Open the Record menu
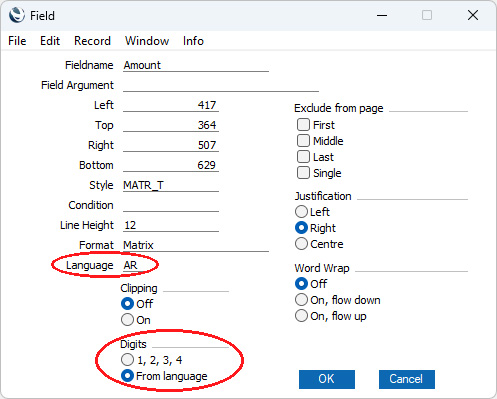The height and width of the screenshot is (399, 497). click(92, 41)
